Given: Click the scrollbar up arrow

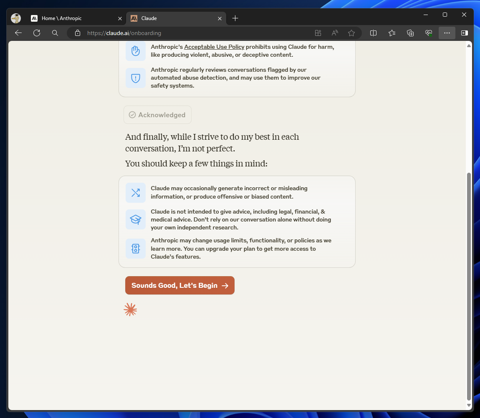Looking at the screenshot, I should coord(469,46).
